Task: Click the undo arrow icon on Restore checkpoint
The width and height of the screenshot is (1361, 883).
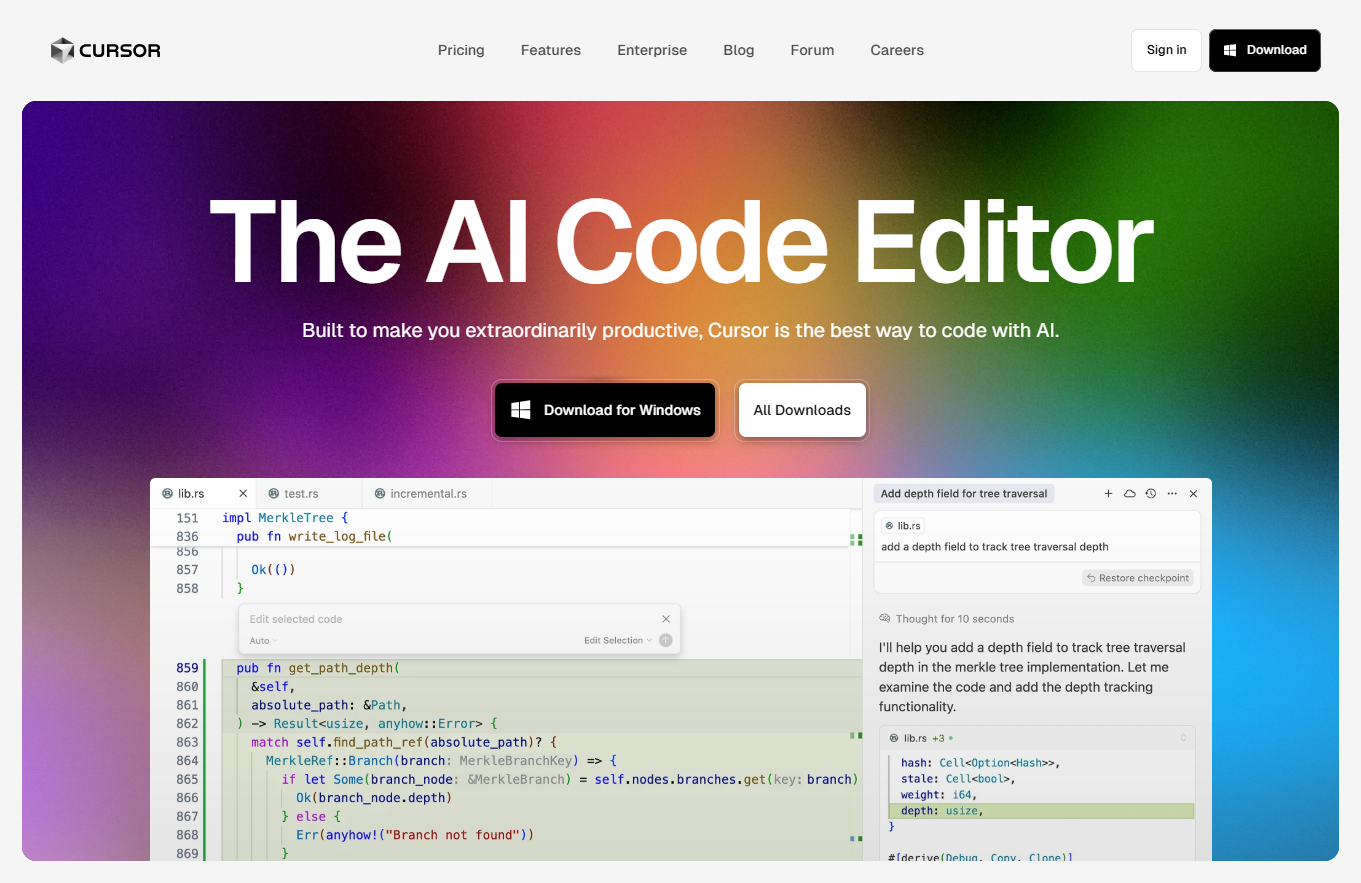Action: point(1091,578)
